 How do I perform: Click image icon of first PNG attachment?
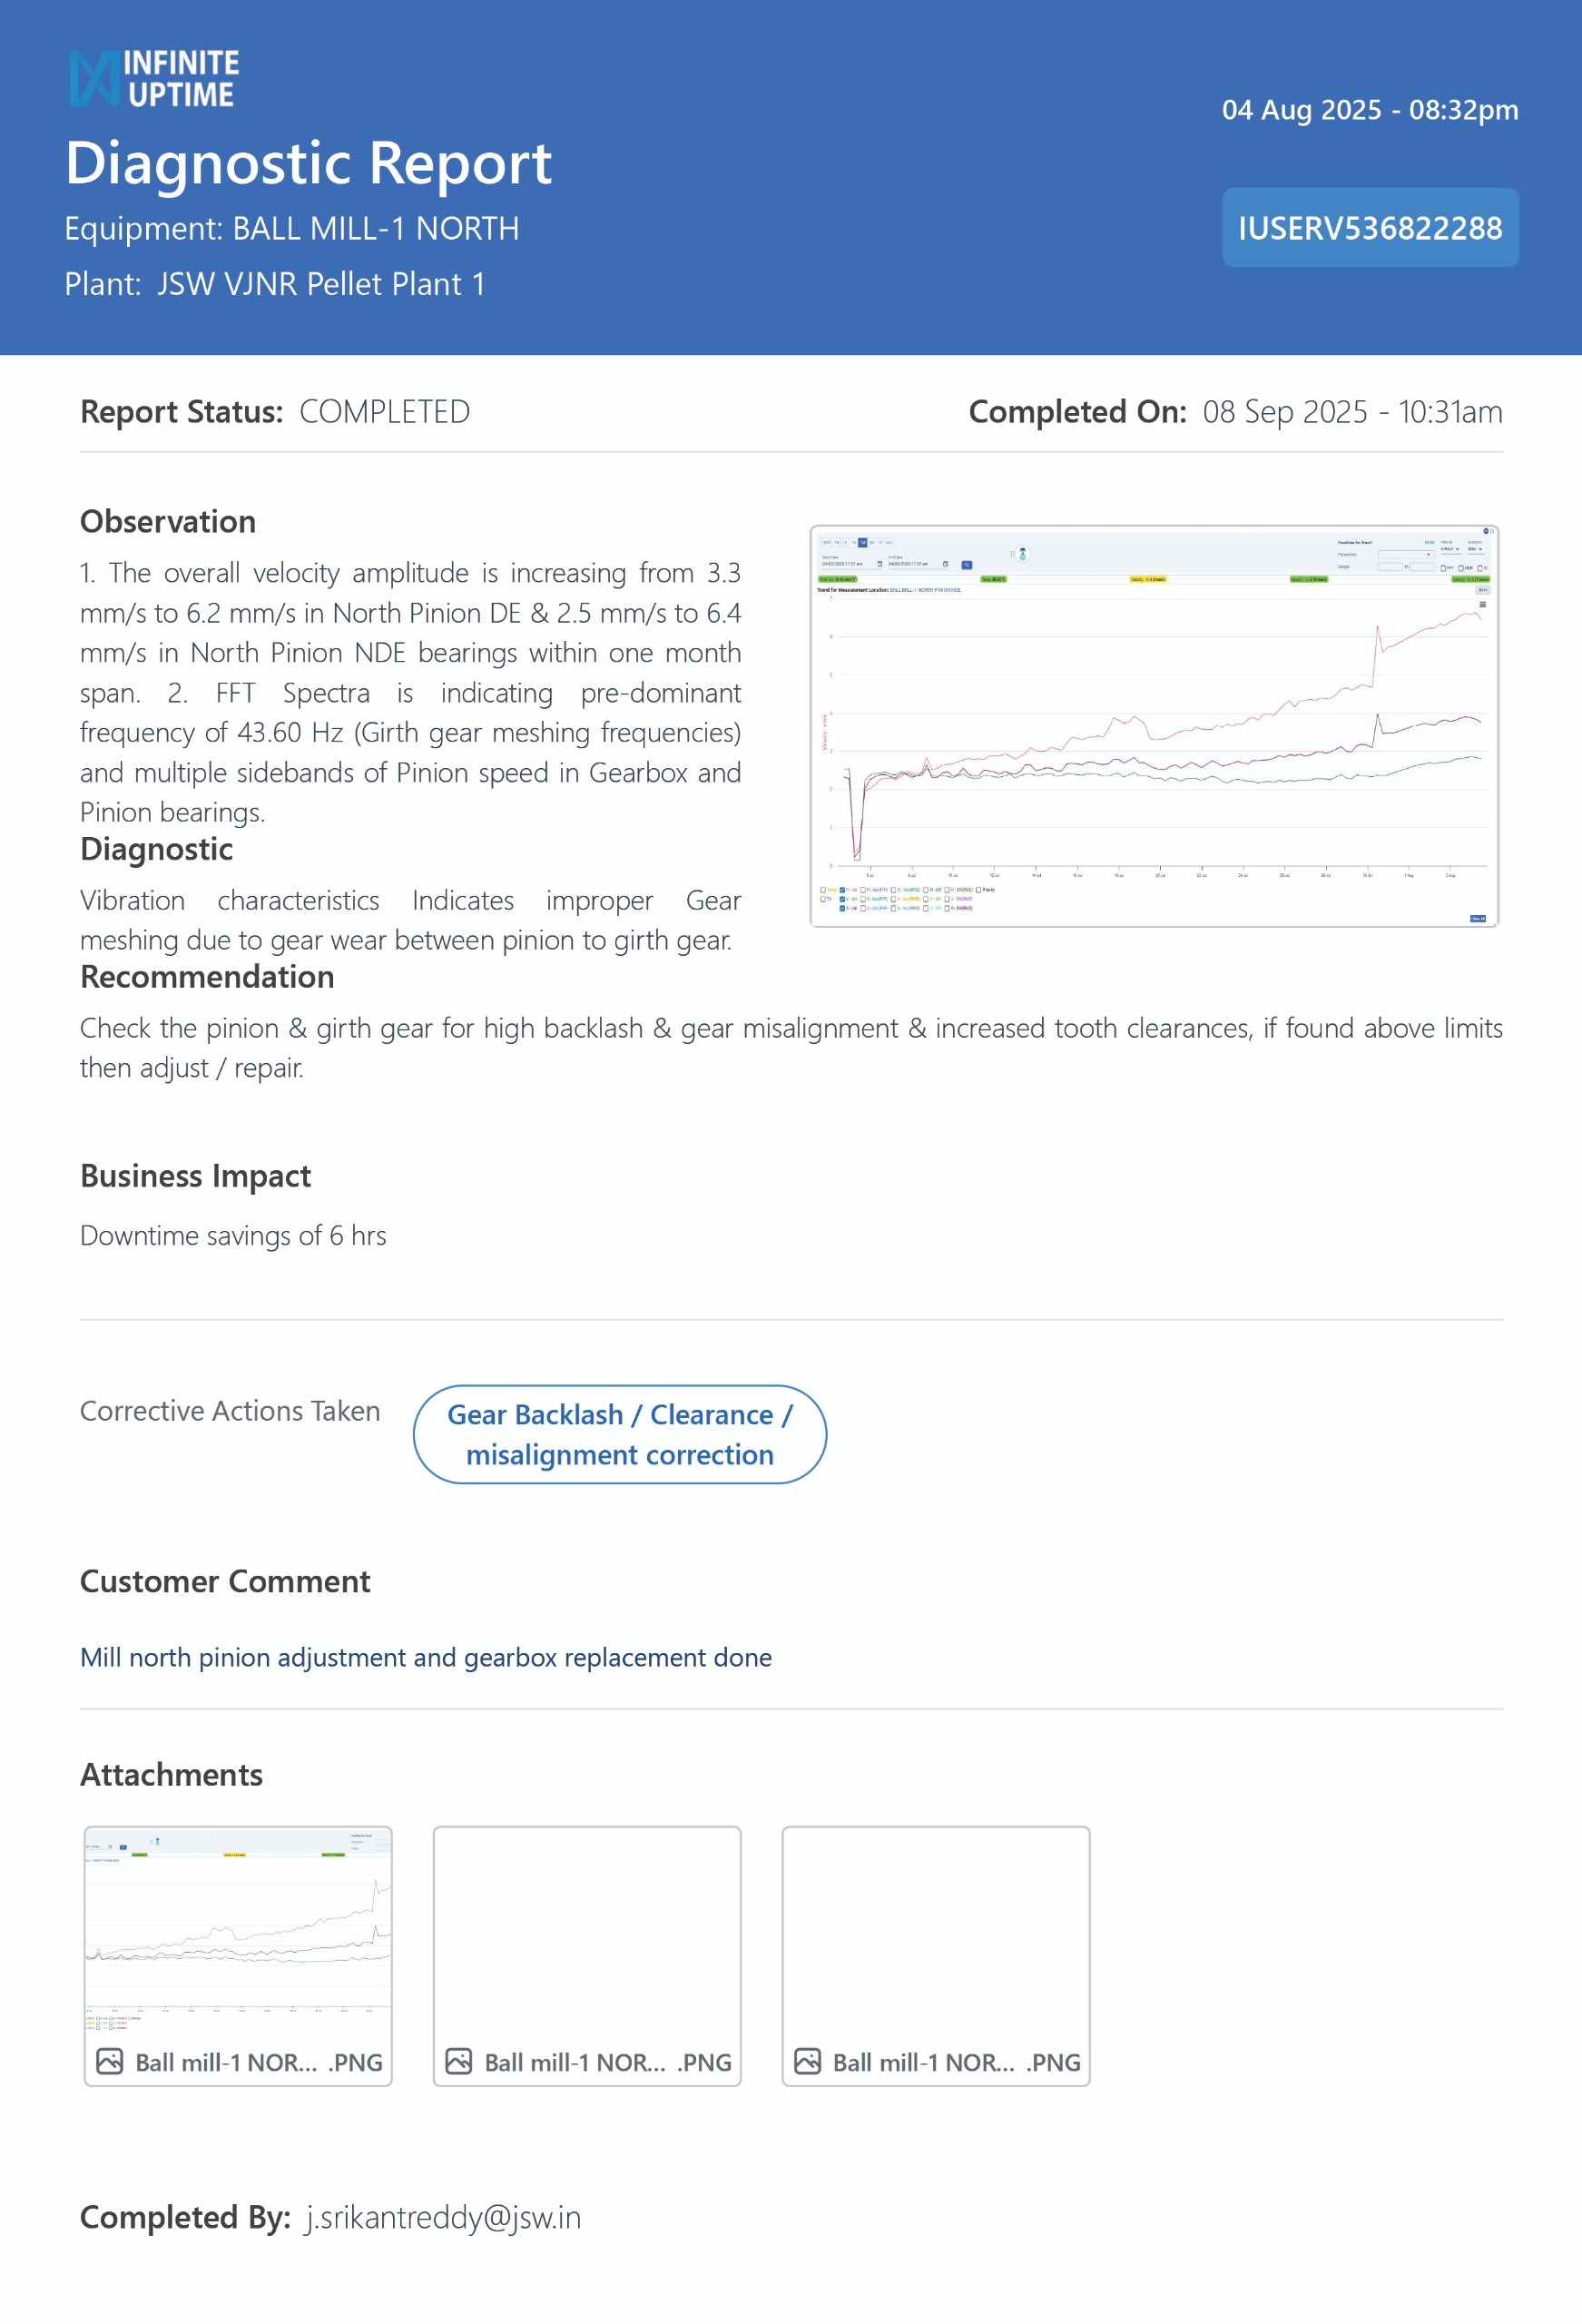click(109, 2061)
